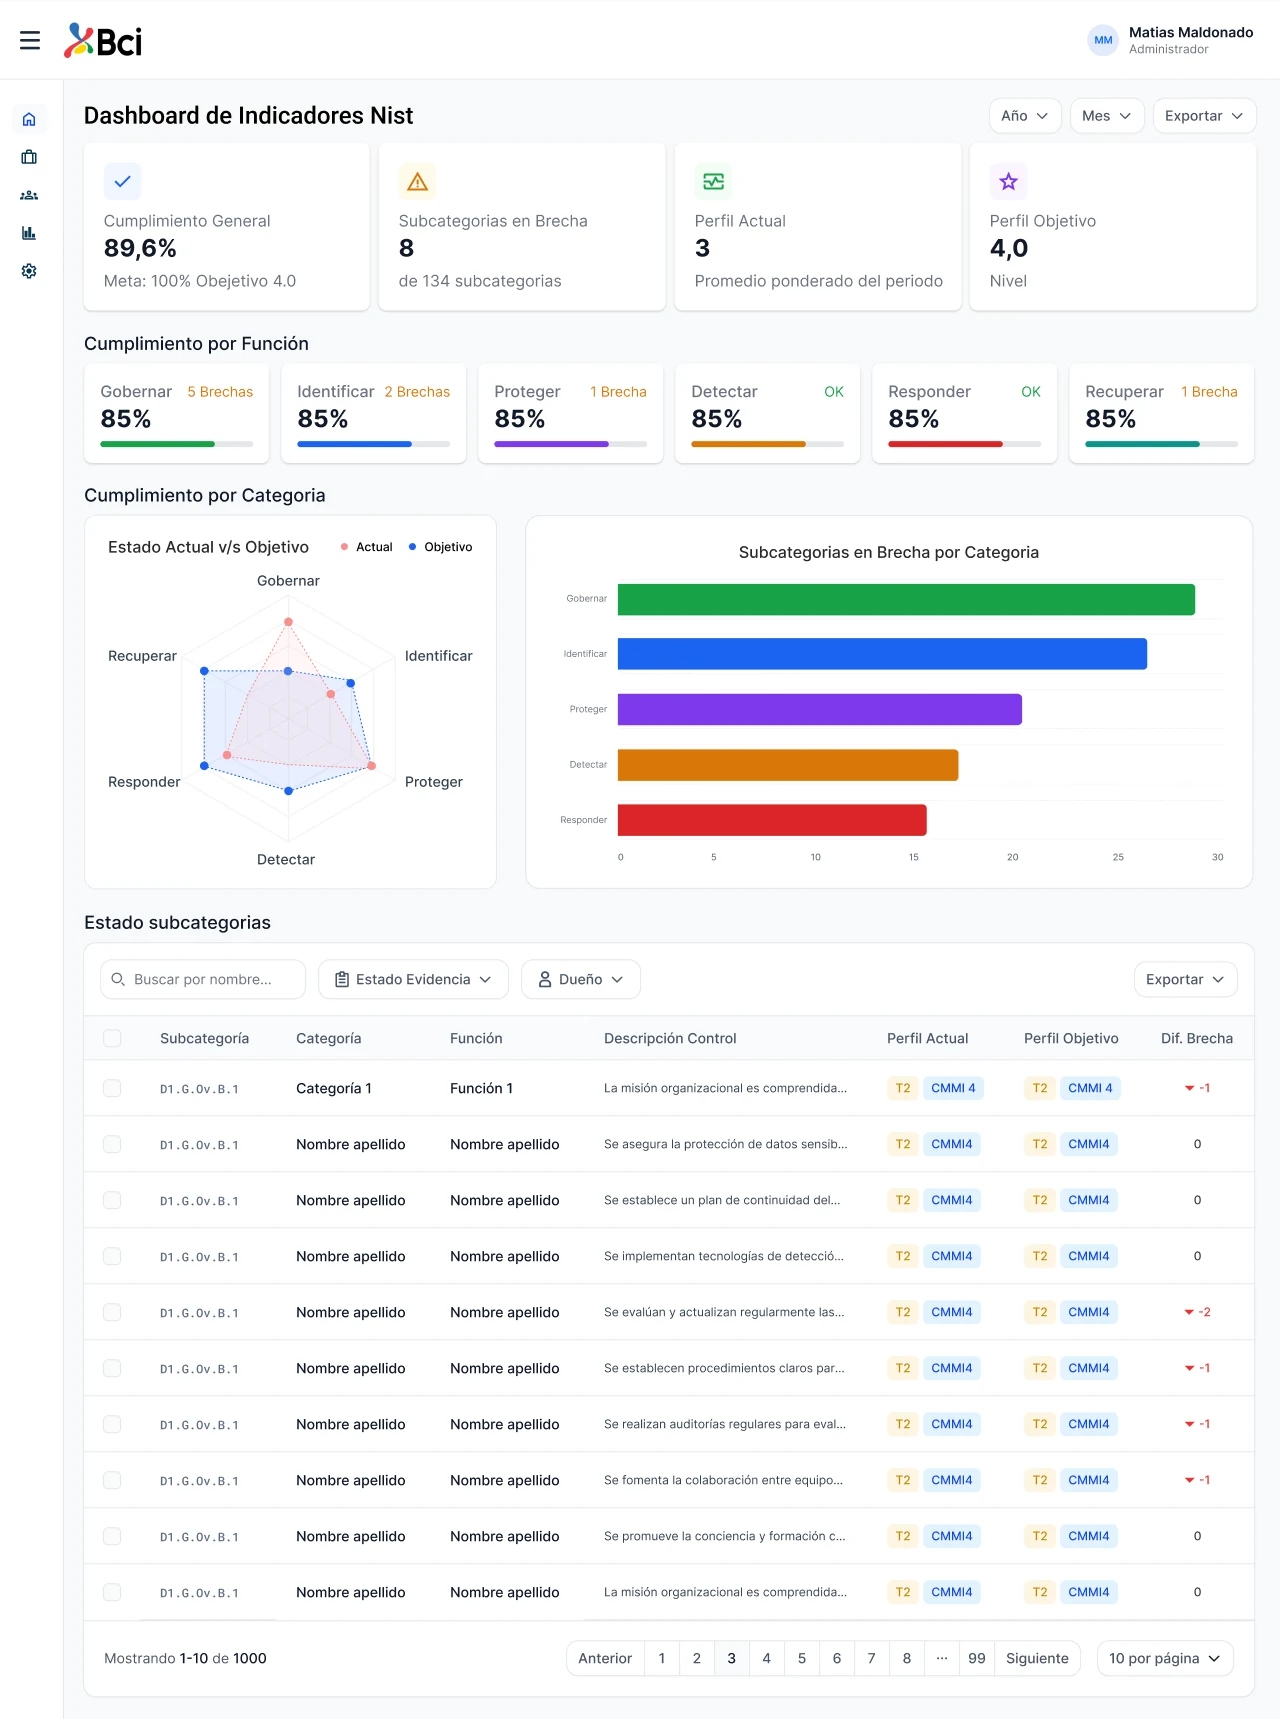Click the clipboard icon in Estado Evidencia
This screenshot has width=1280, height=1719.
tap(342, 979)
